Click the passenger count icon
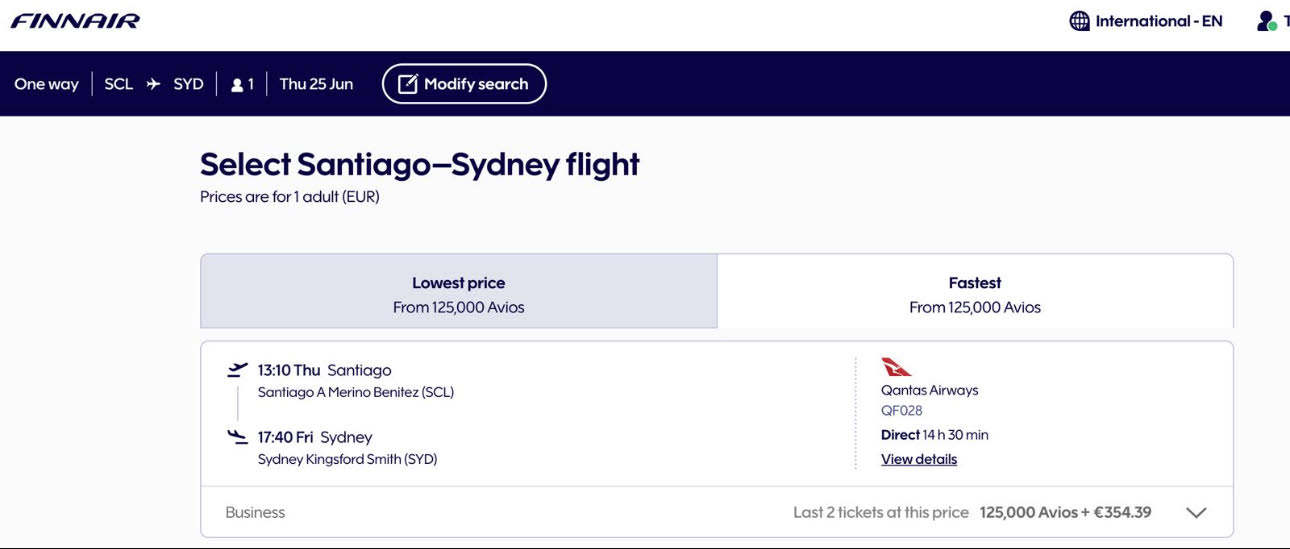The width and height of the screenshot is (1290, 549). pyautogui.click(x=237, y=85)
